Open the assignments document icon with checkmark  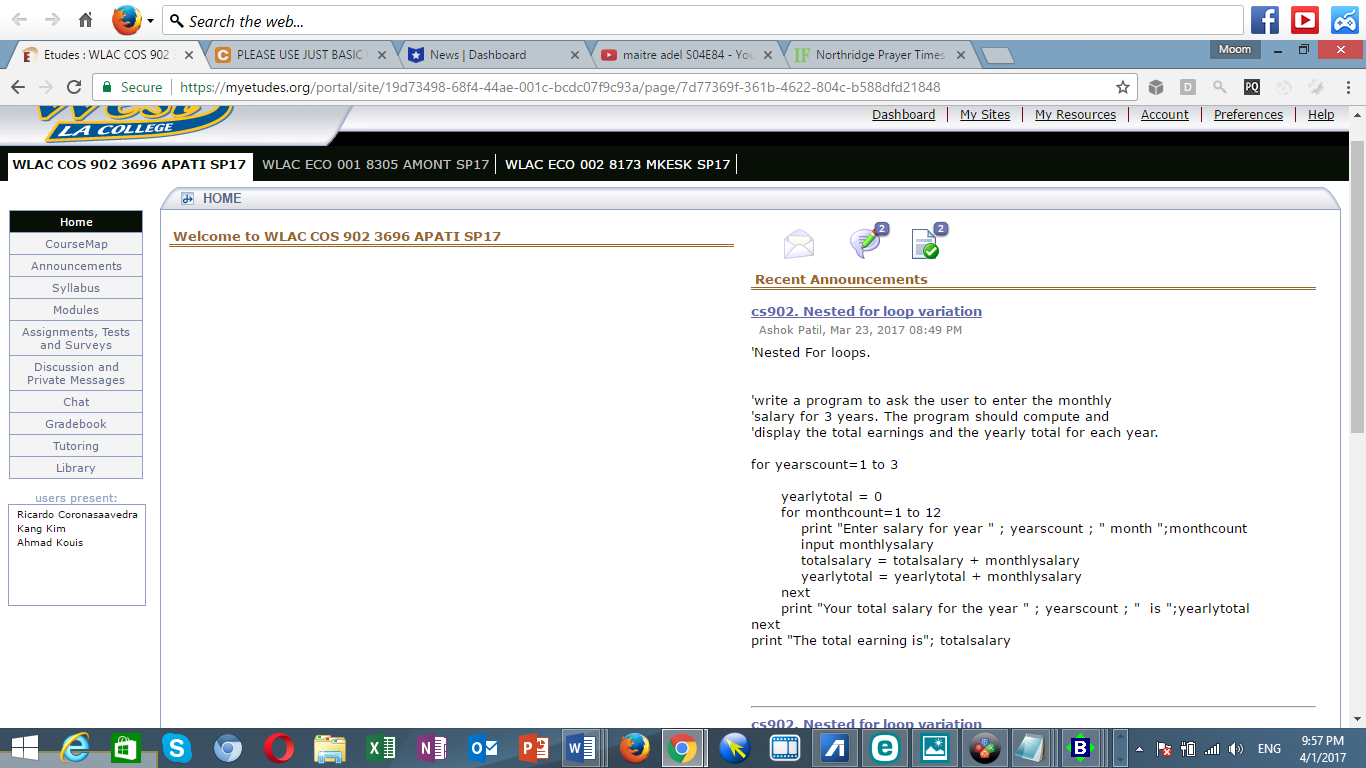click(926, 243)
